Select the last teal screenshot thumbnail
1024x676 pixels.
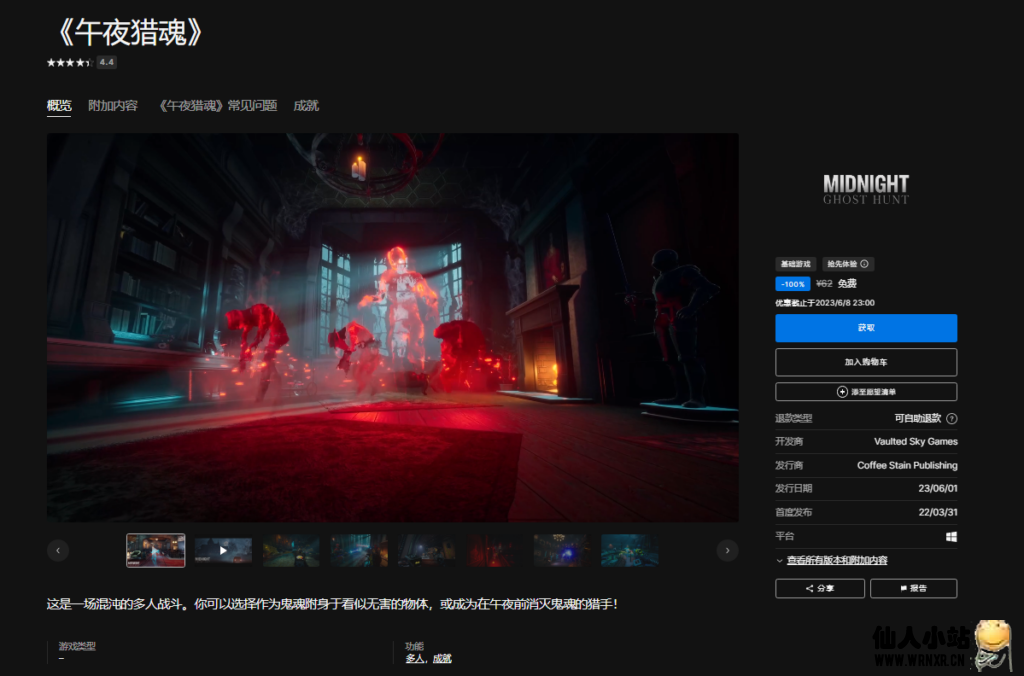[630, 551]
